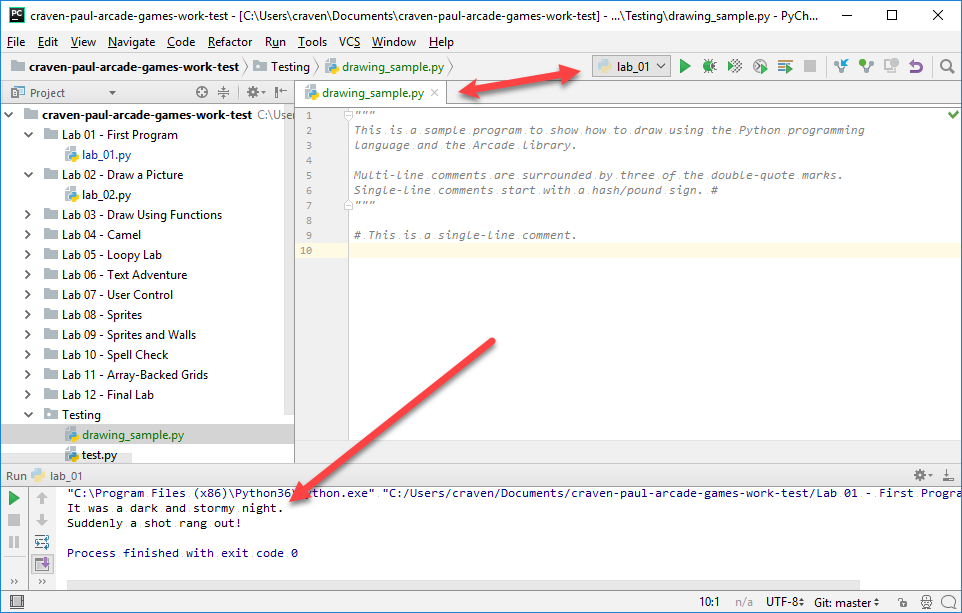
Task: Click the inspector hector icon in status bar
Action: [926, 603]
